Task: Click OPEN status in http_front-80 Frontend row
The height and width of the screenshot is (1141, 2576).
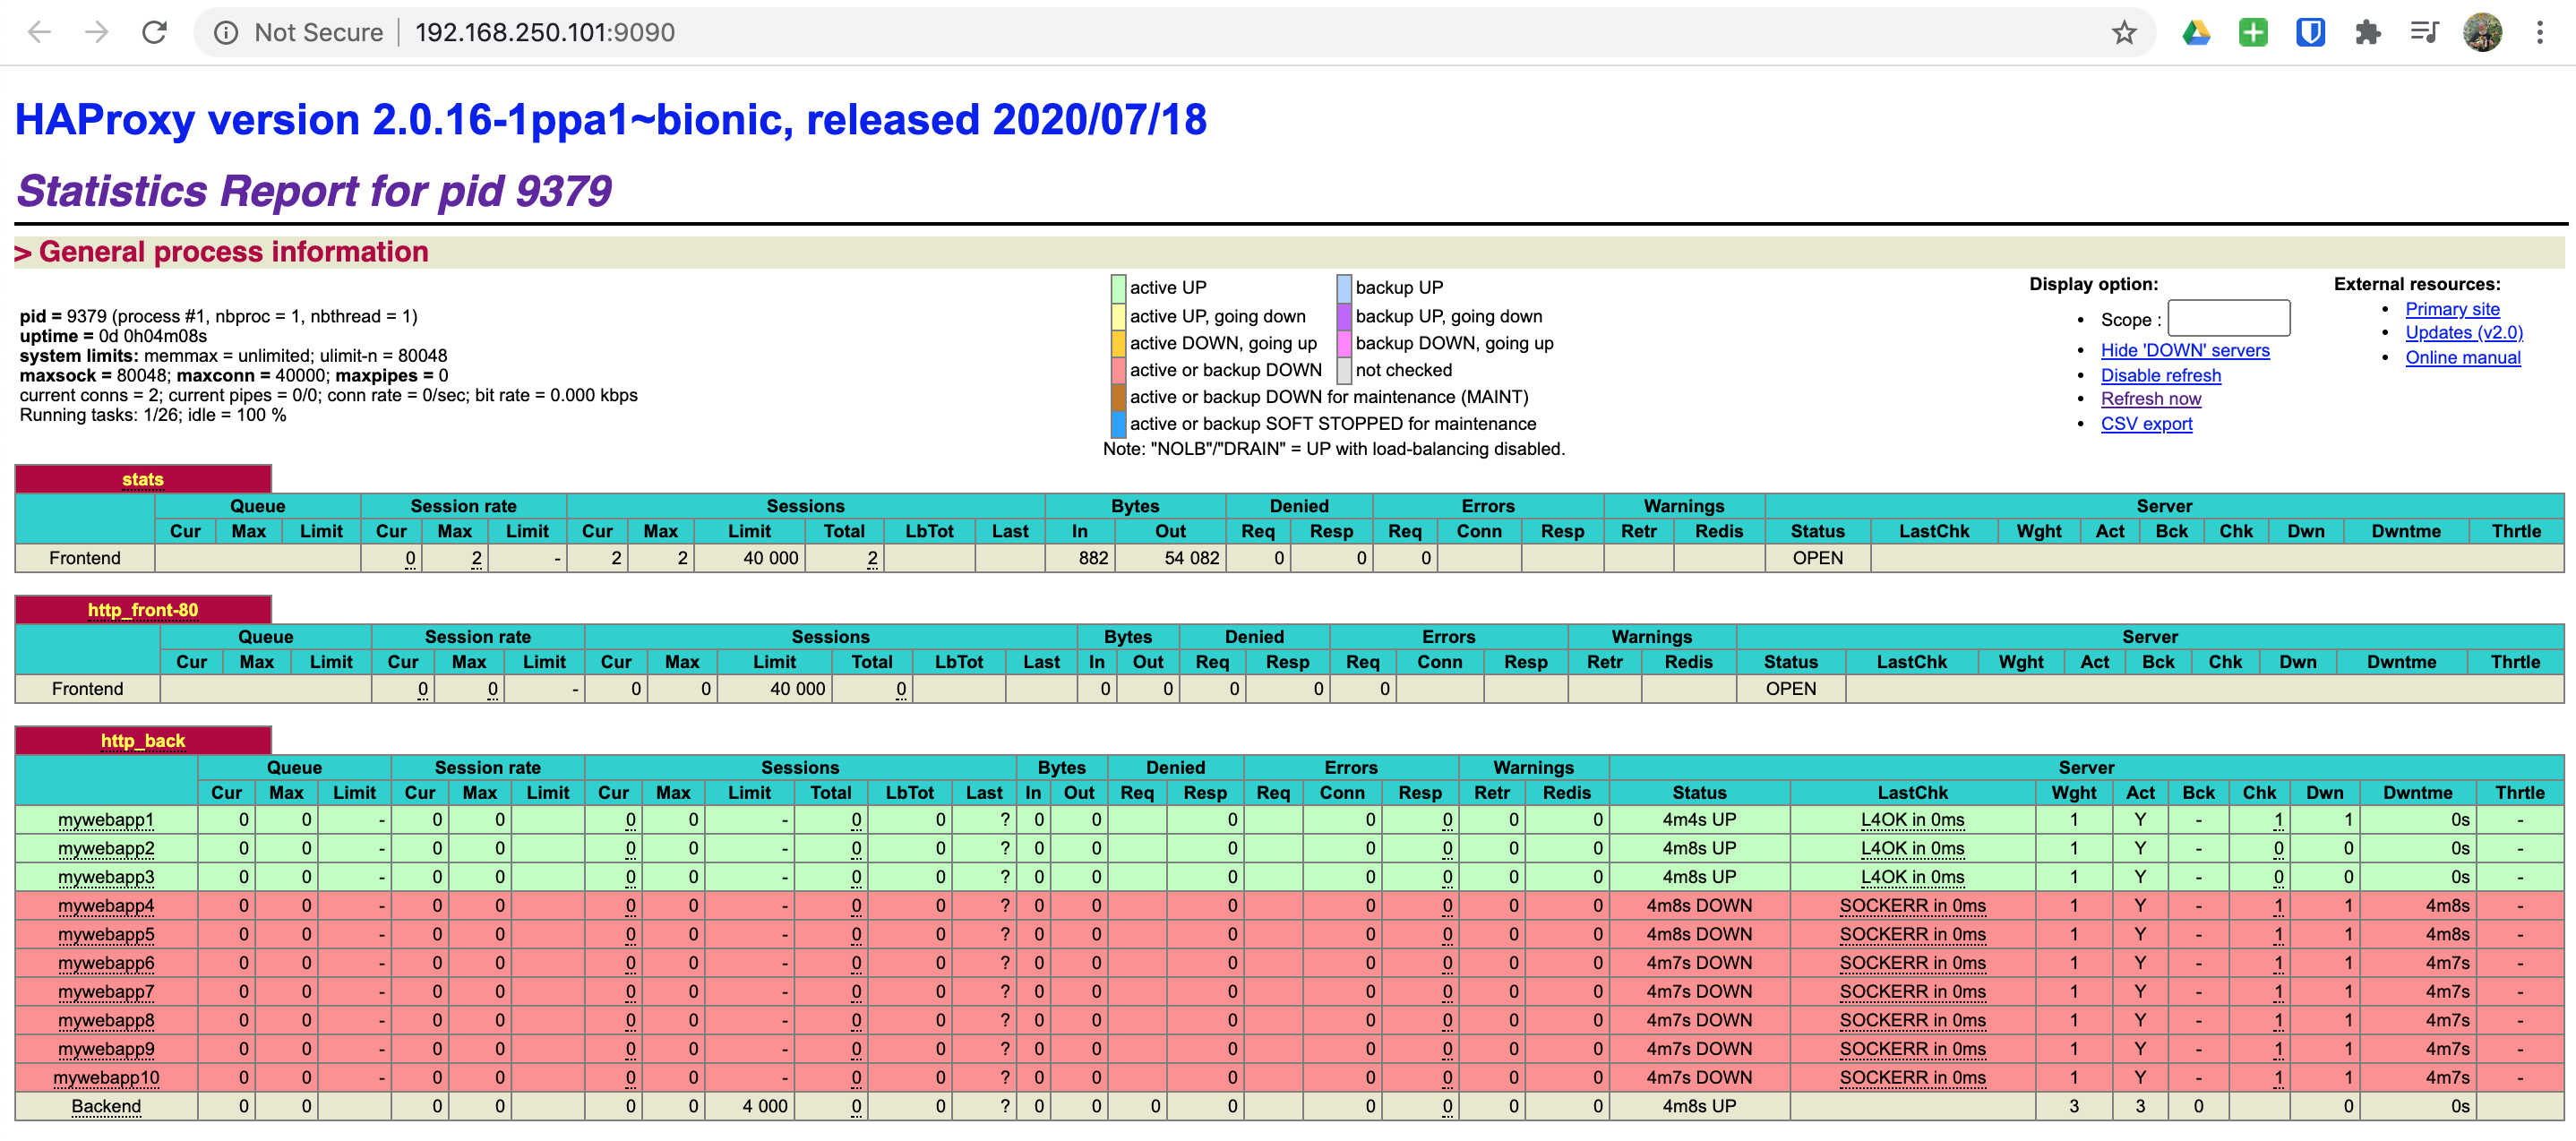Action: [x=1790, y=689]
